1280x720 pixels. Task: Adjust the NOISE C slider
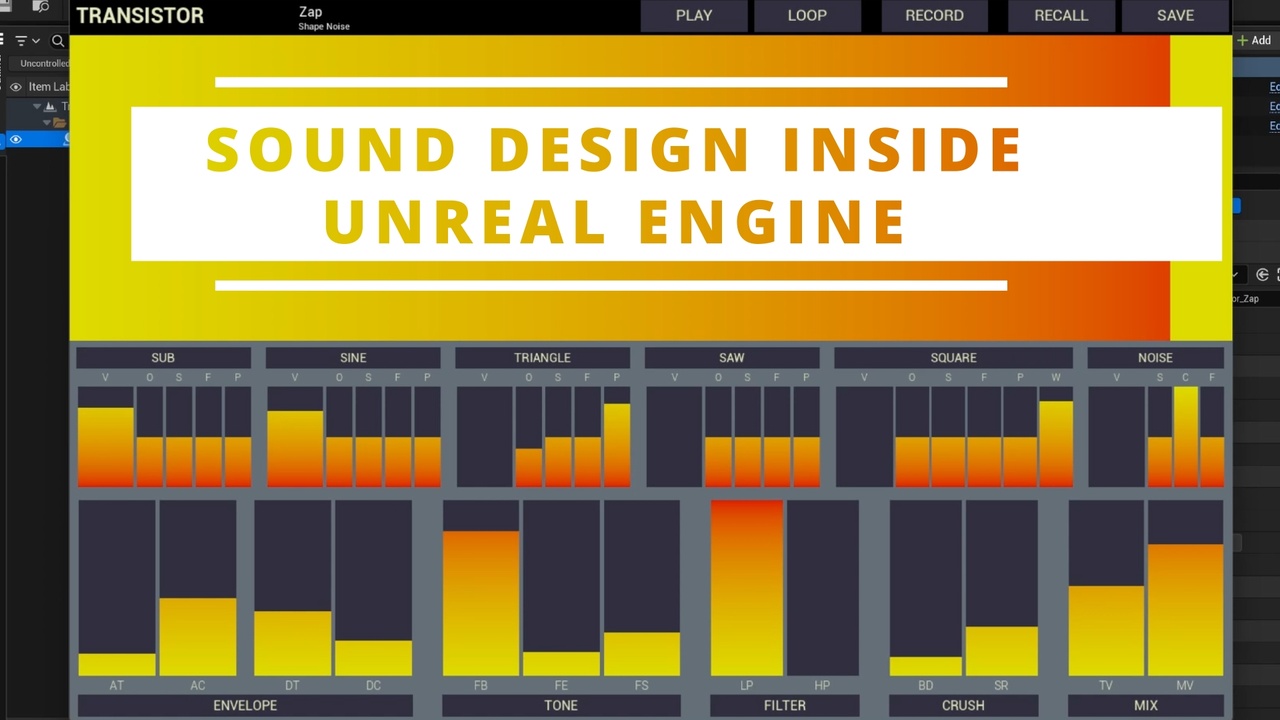tap(1185, 437)
